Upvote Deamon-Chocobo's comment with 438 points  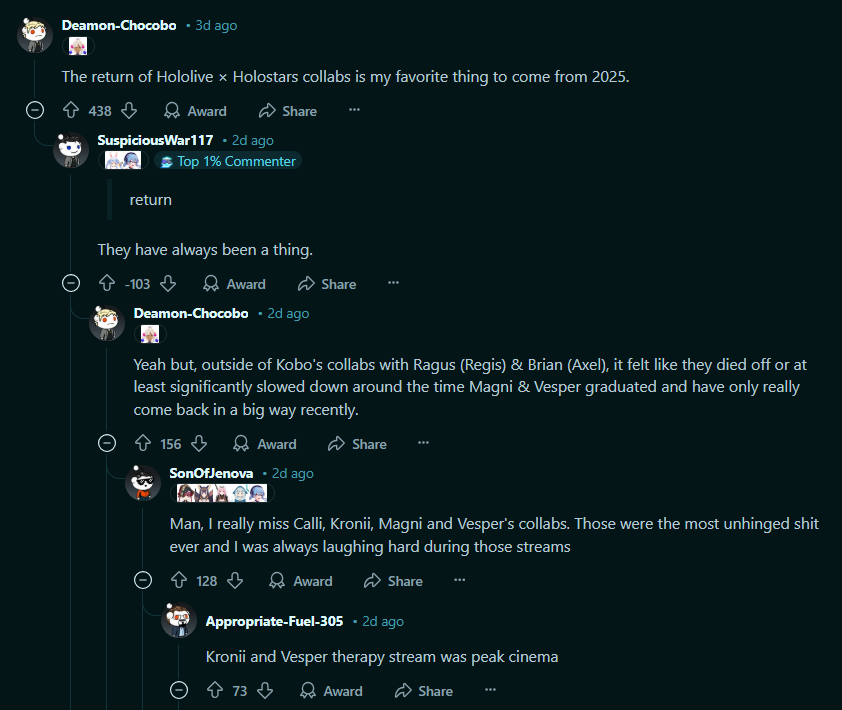(71, 111)
